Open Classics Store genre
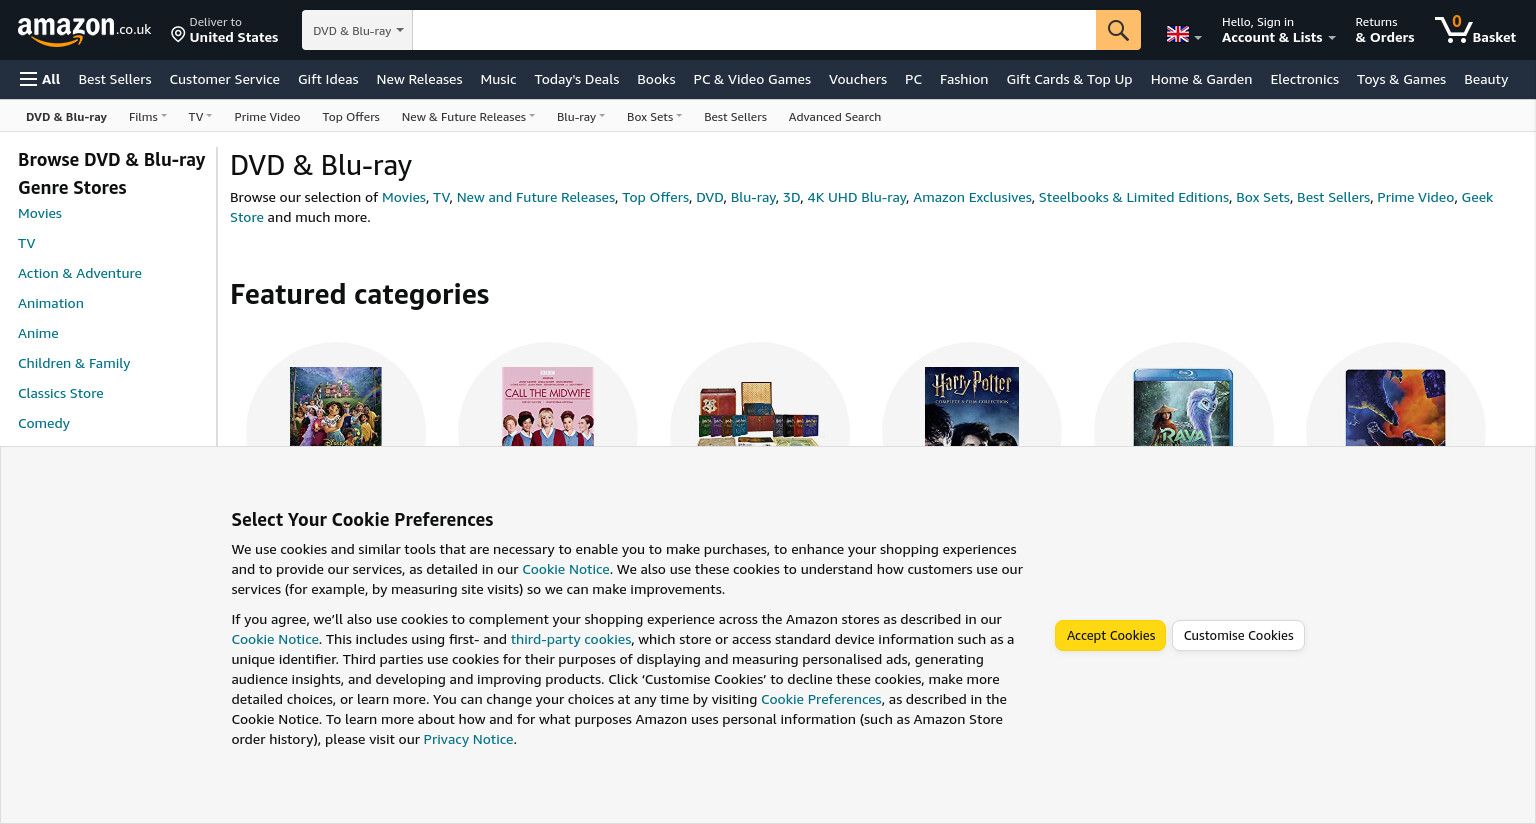Screen dimensions: 1536x824 click(x=61, y=393)
